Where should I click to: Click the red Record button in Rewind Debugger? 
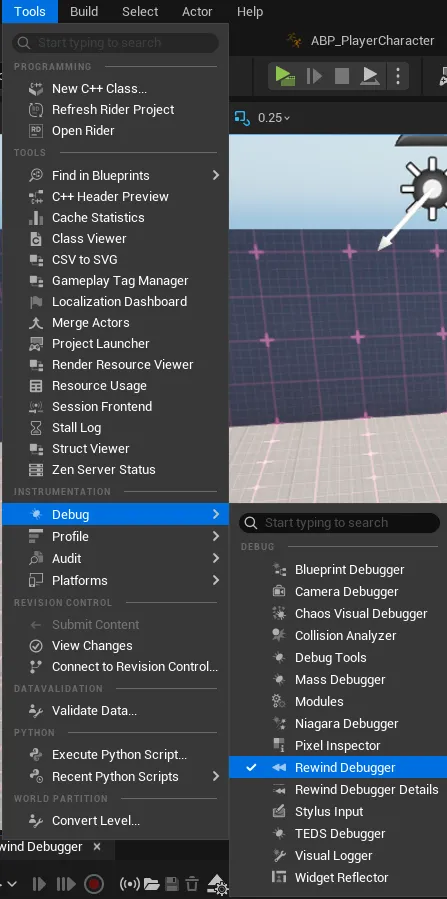pos(94,884)
